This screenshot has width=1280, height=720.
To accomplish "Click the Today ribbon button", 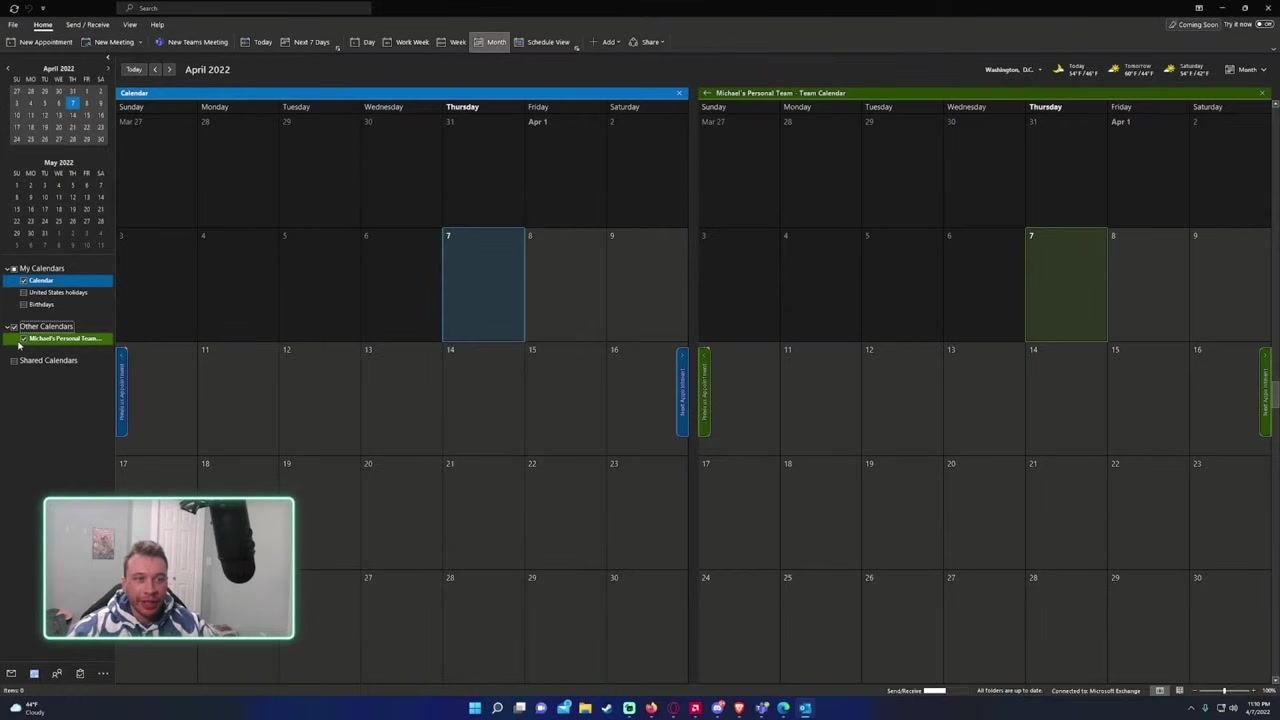I will 256,42.
